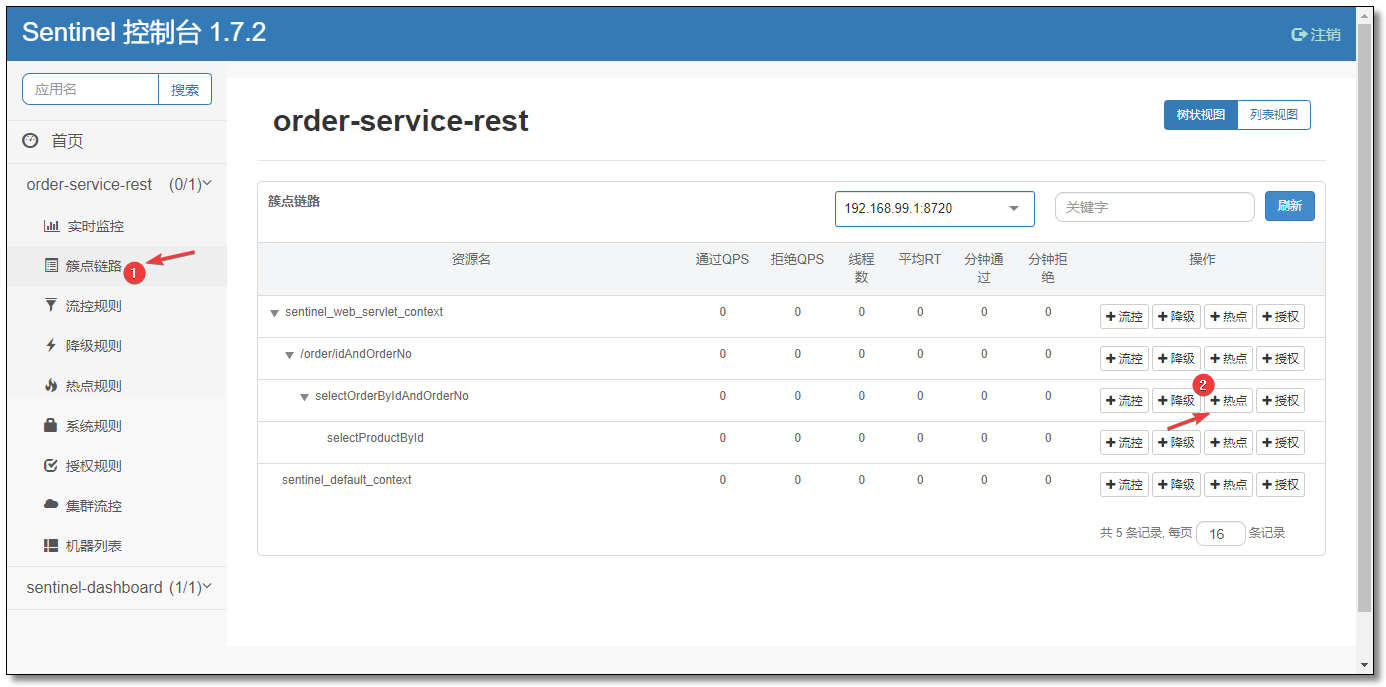Expand the sentinel-dashboard app group
The width and height of the screenshot is (1386, 687).
[x=117, y=587]
